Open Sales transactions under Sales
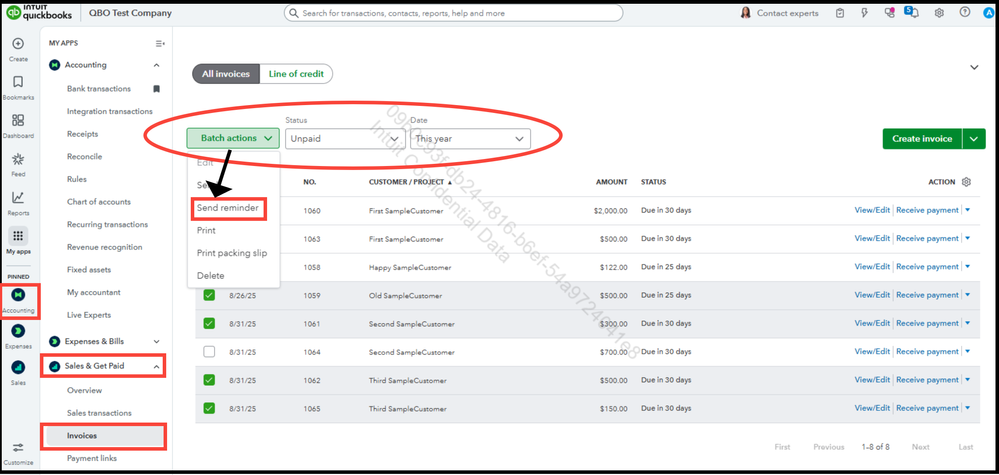This screenshot has width=999, height=475. (99, 413)
